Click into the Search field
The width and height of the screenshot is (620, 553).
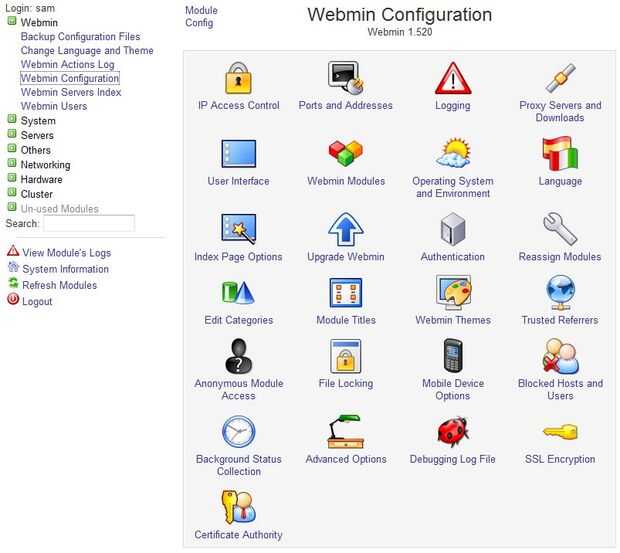89,223
